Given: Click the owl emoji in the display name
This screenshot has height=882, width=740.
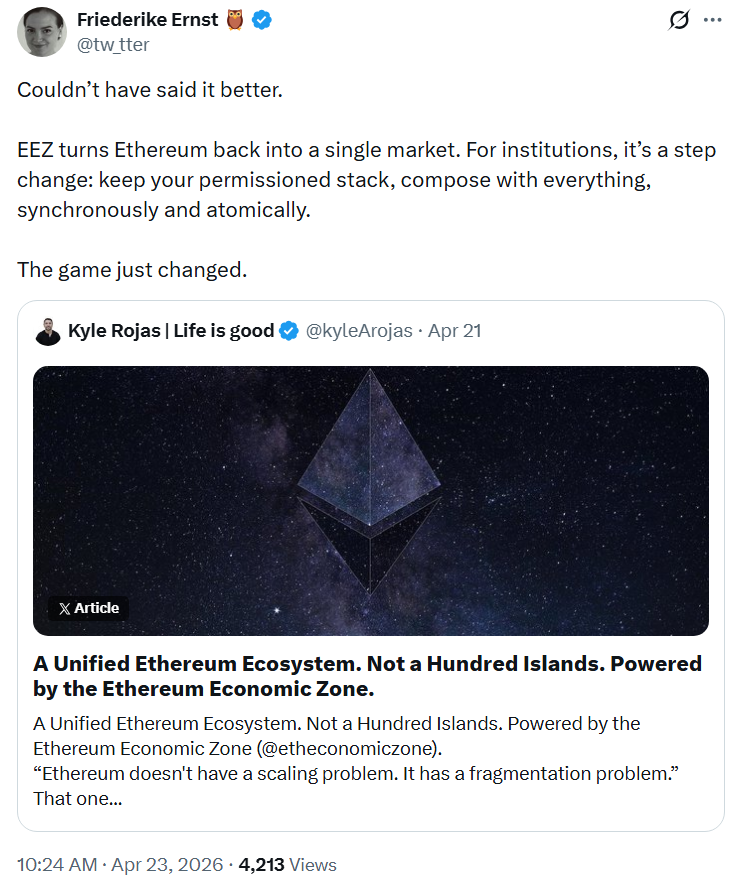Looking at the screenshot, I should [x=232, y=19].
